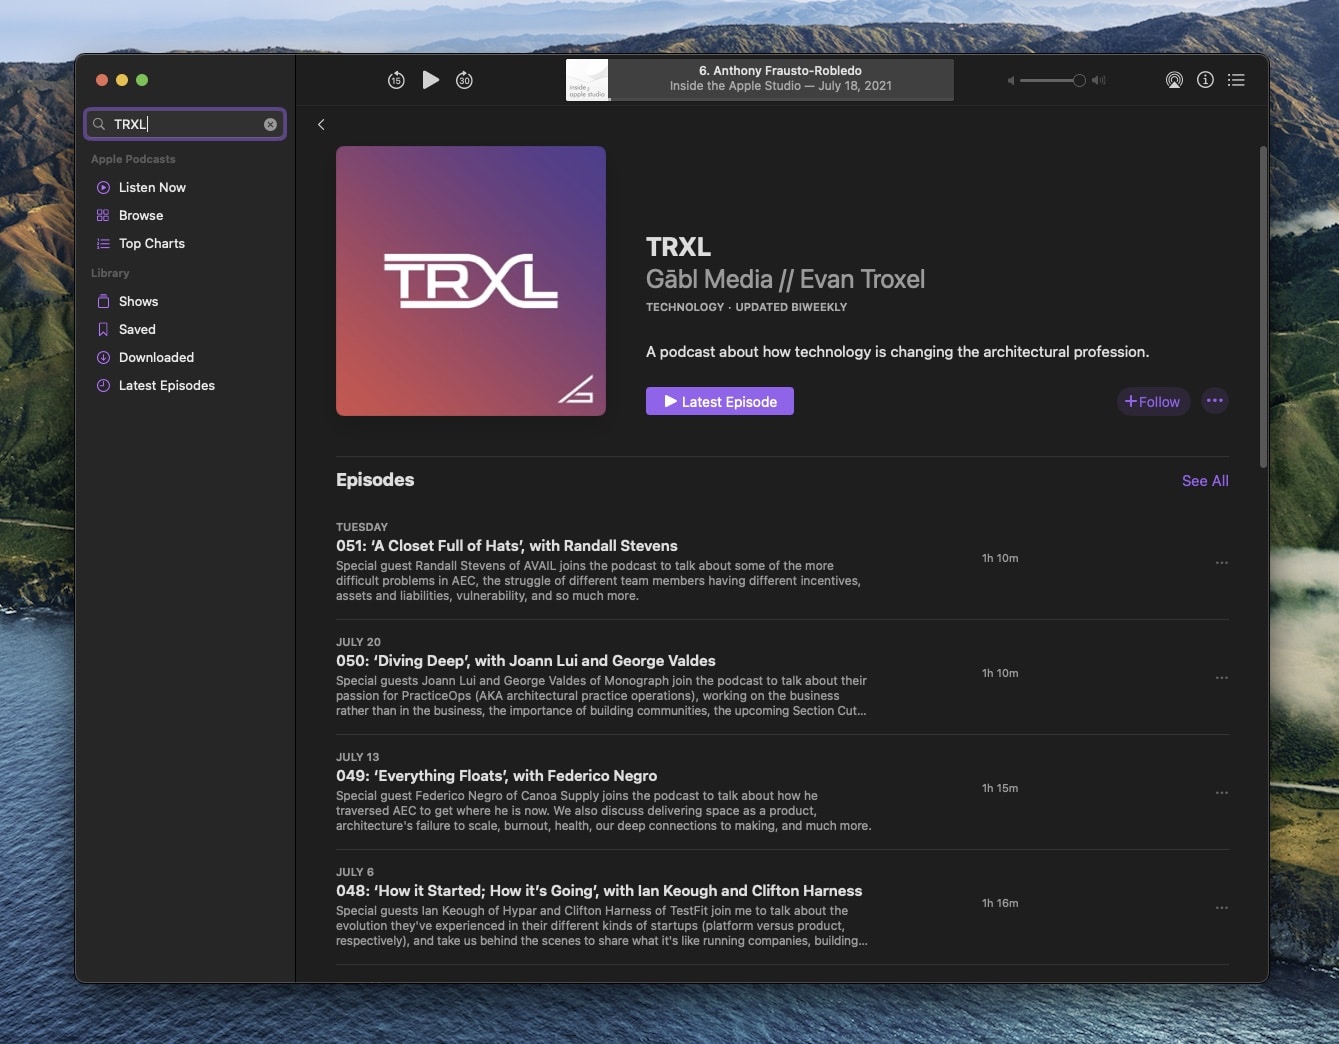The width and height of the screenshot is (1339, 1044).
Task: Open more options for episode 051
Action: pos(1221,563)
